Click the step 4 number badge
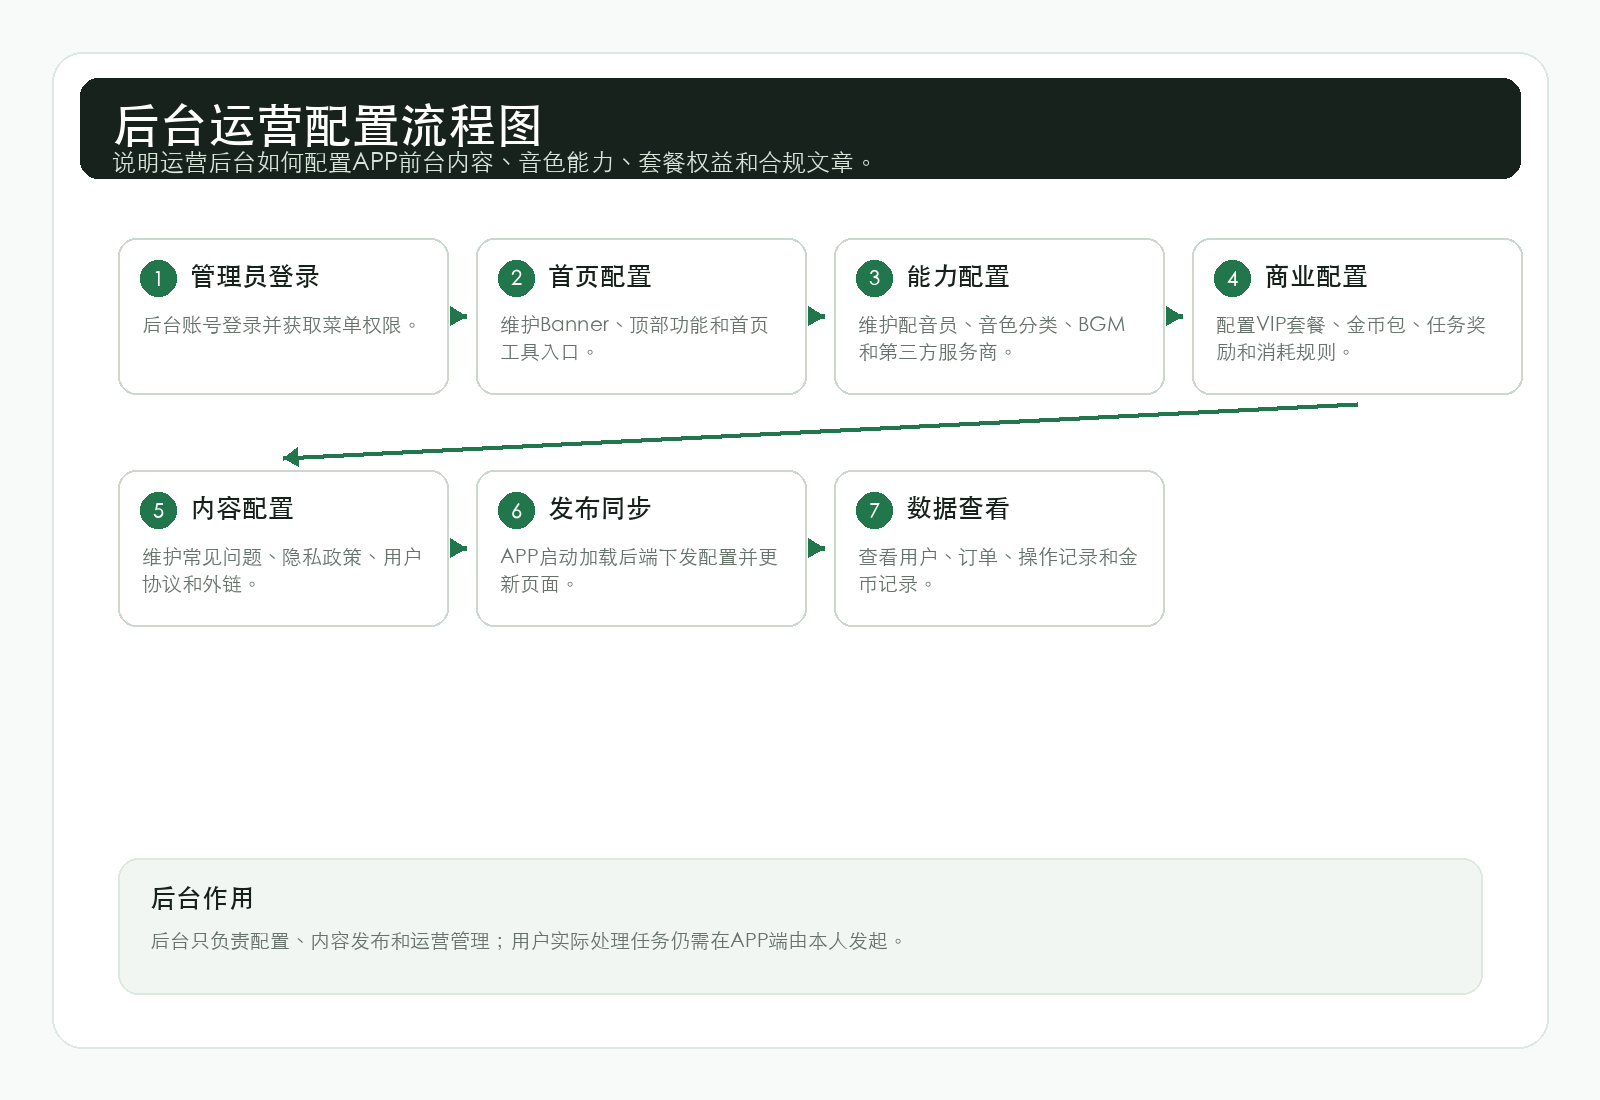1600x1100 pixels. [1232, 278]
